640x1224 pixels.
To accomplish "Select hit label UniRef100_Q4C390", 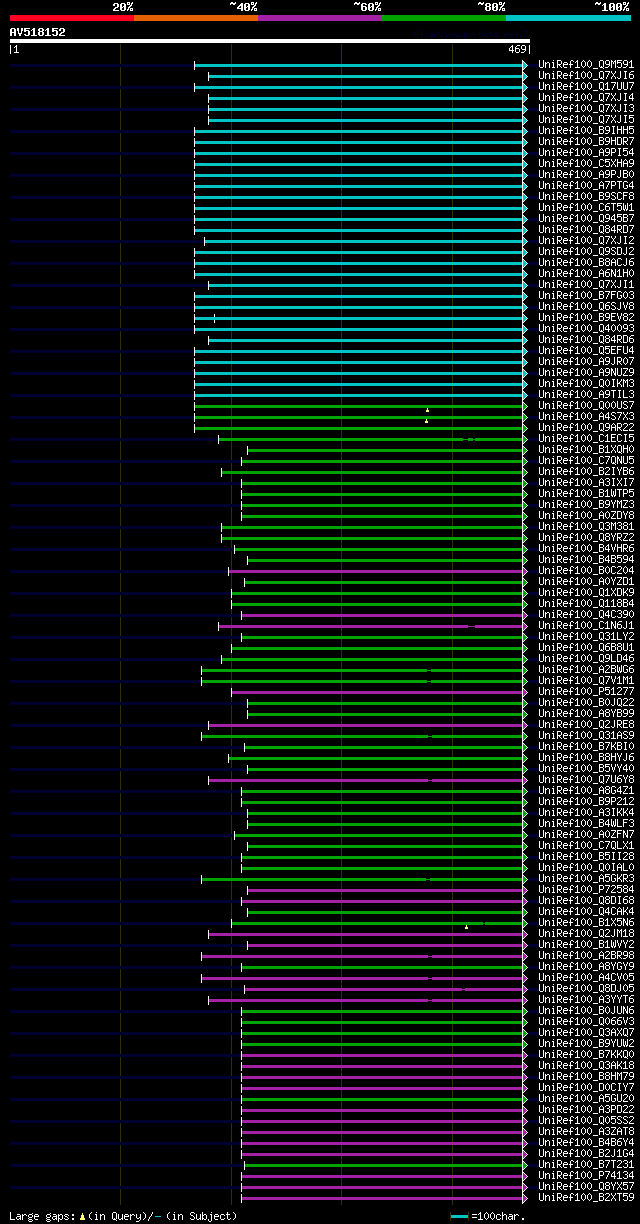I will point(586,615).
